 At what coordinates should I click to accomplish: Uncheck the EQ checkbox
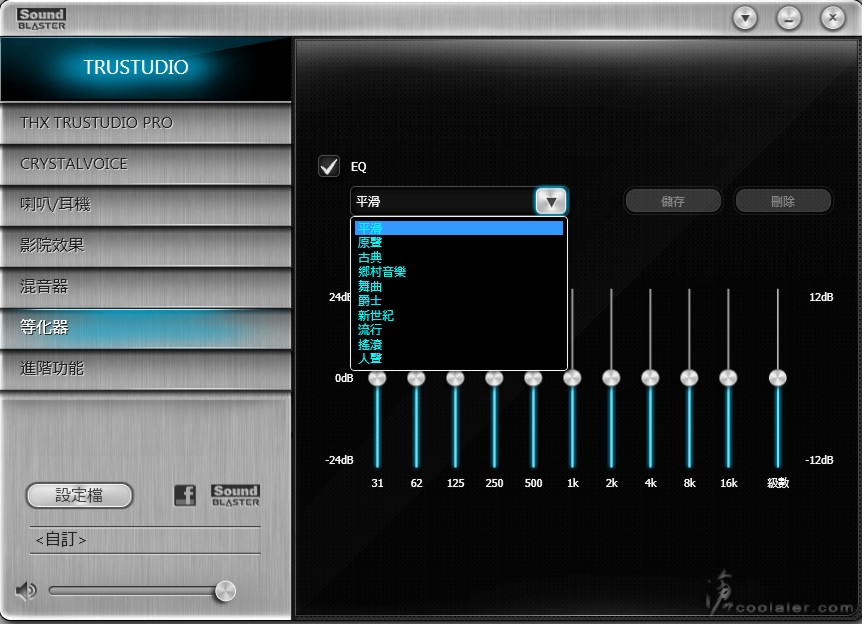tap(329, 166)
